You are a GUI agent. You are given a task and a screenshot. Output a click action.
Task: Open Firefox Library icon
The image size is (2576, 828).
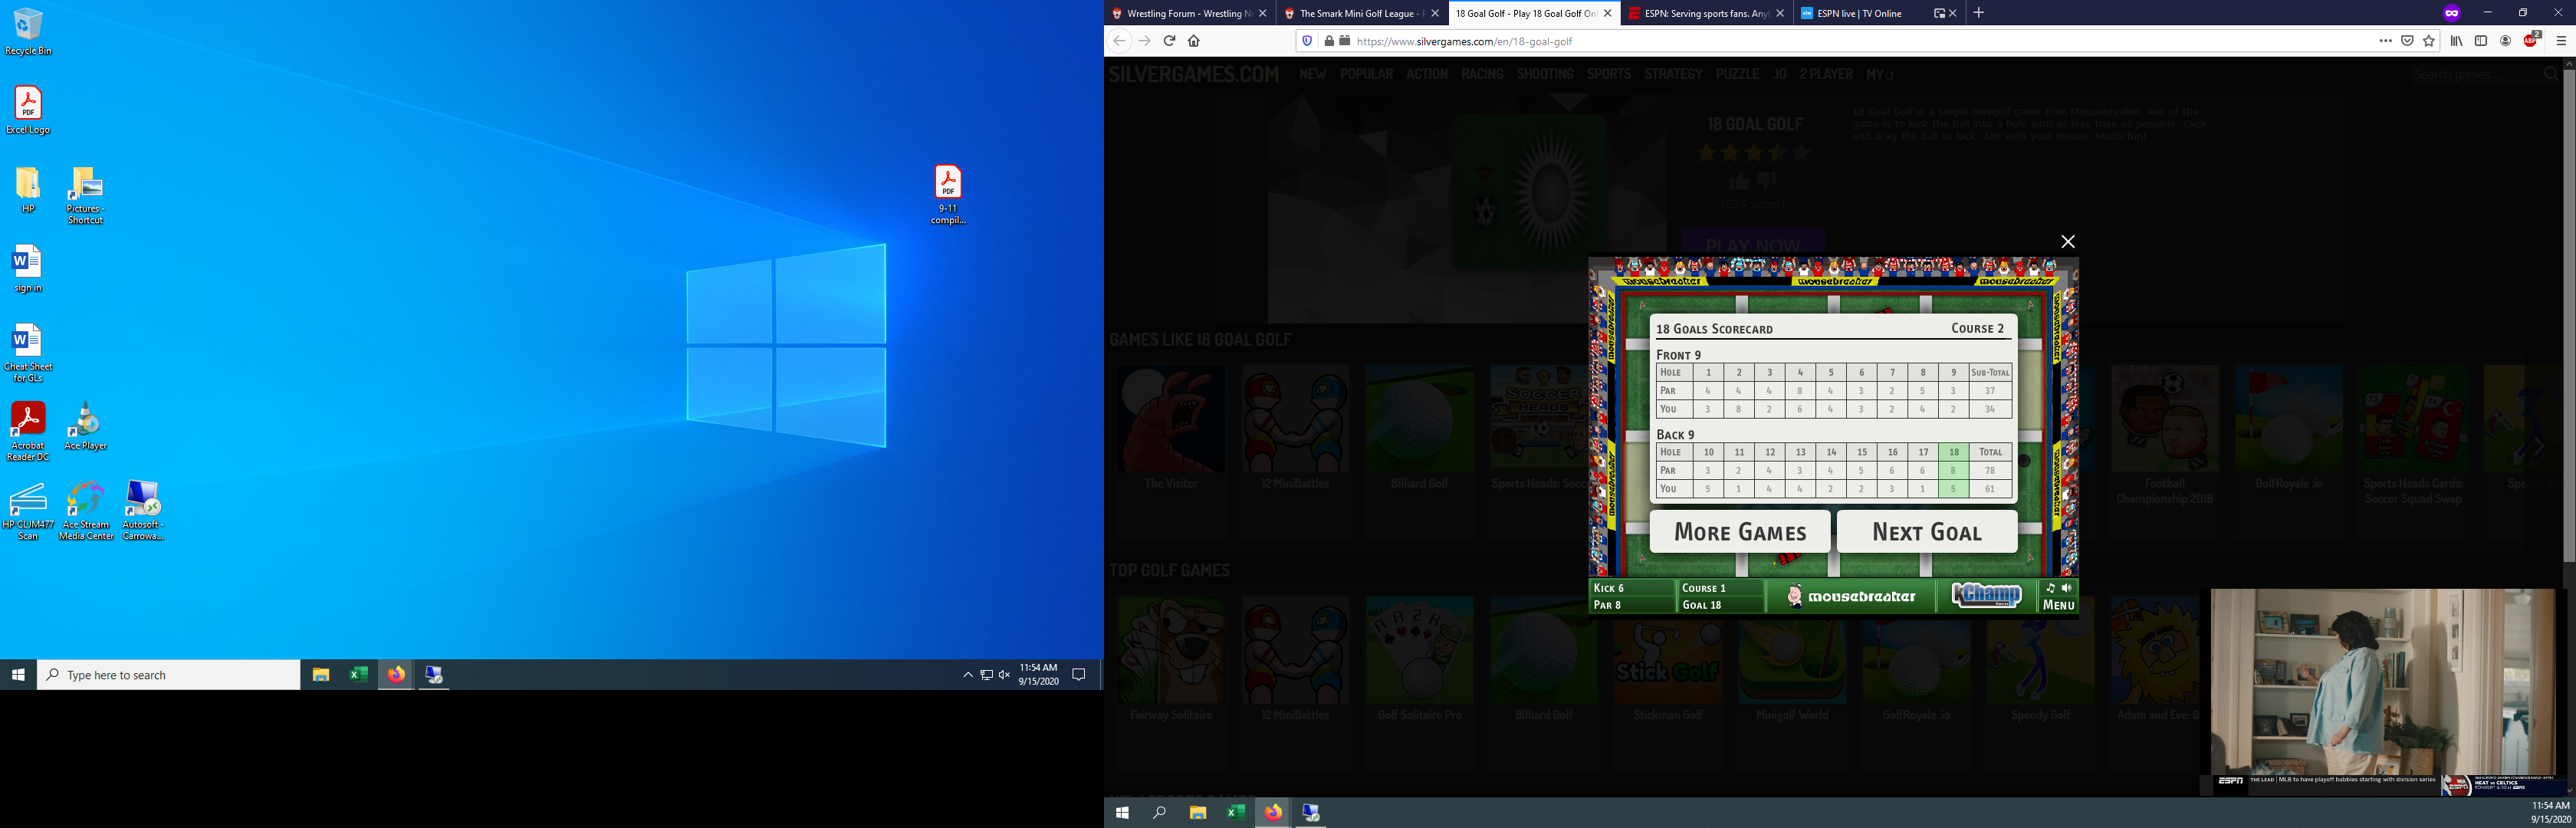pos(2456,41)
